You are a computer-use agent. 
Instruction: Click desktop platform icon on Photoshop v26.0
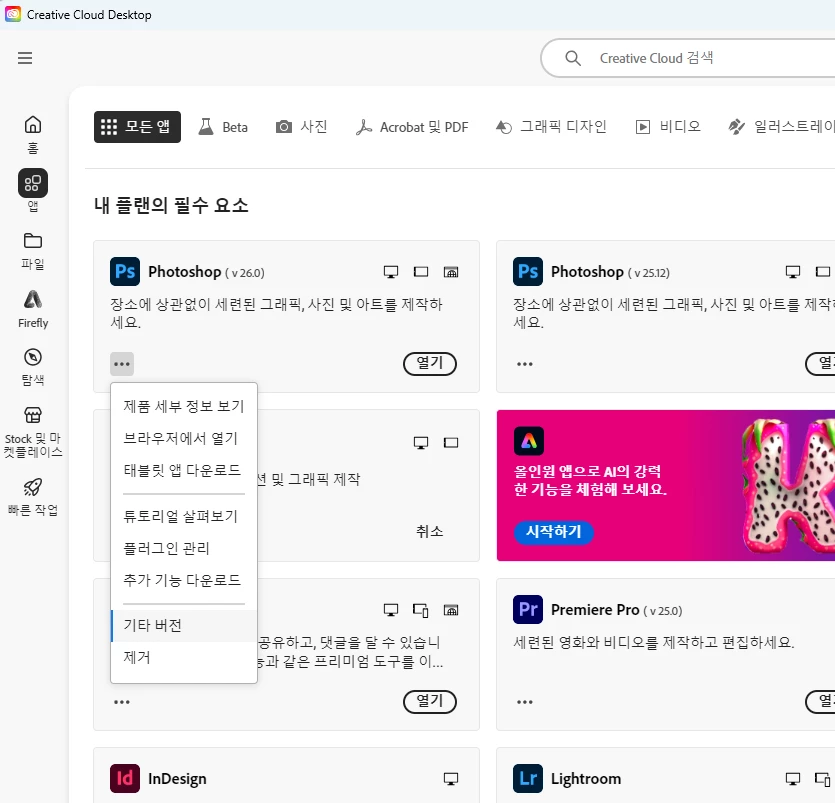pos(391,272)
